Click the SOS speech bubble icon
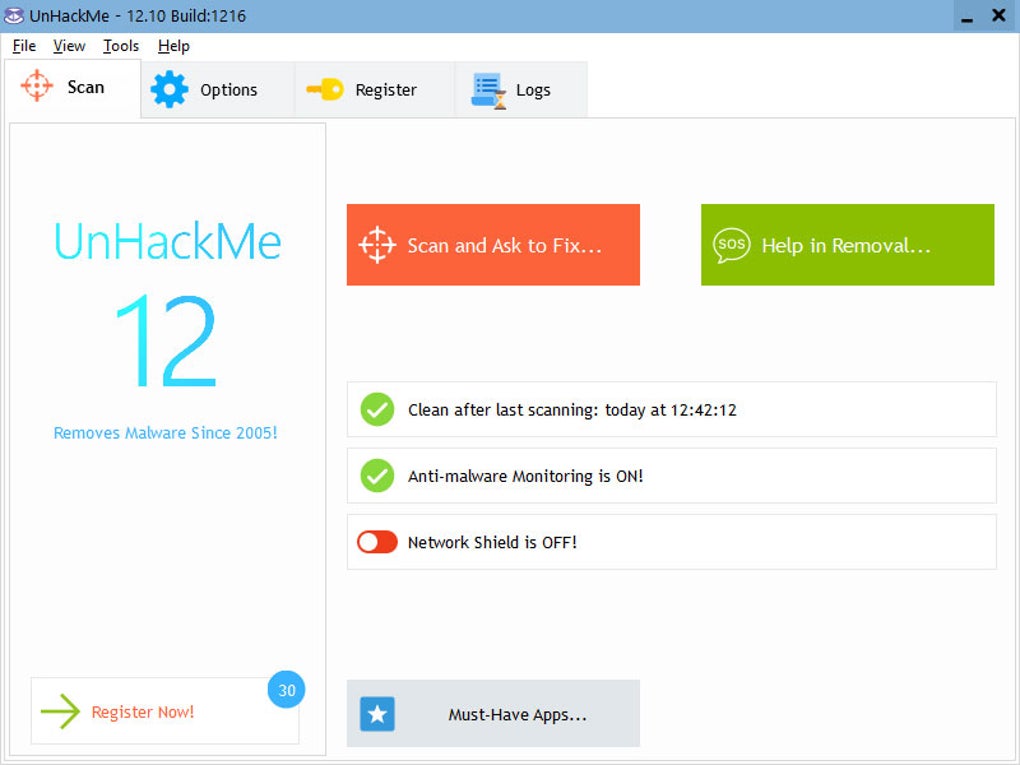This screenshot has height=765, width=1020. (x=731, y=245)
